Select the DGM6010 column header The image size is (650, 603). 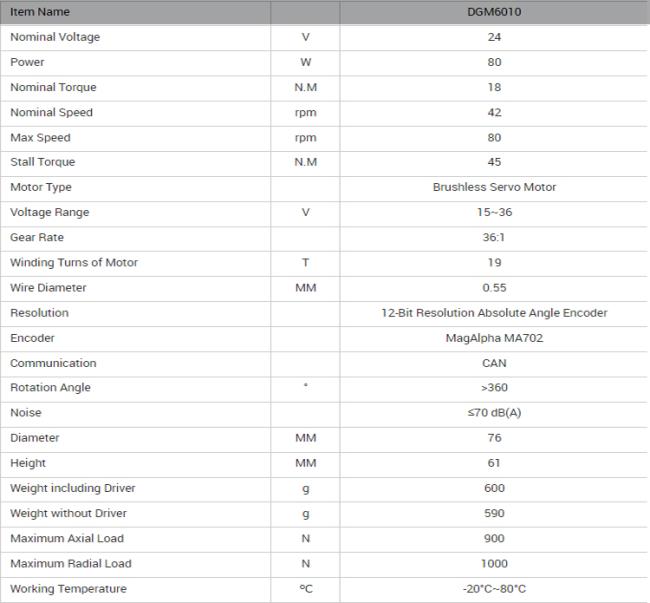click(494, 12)
